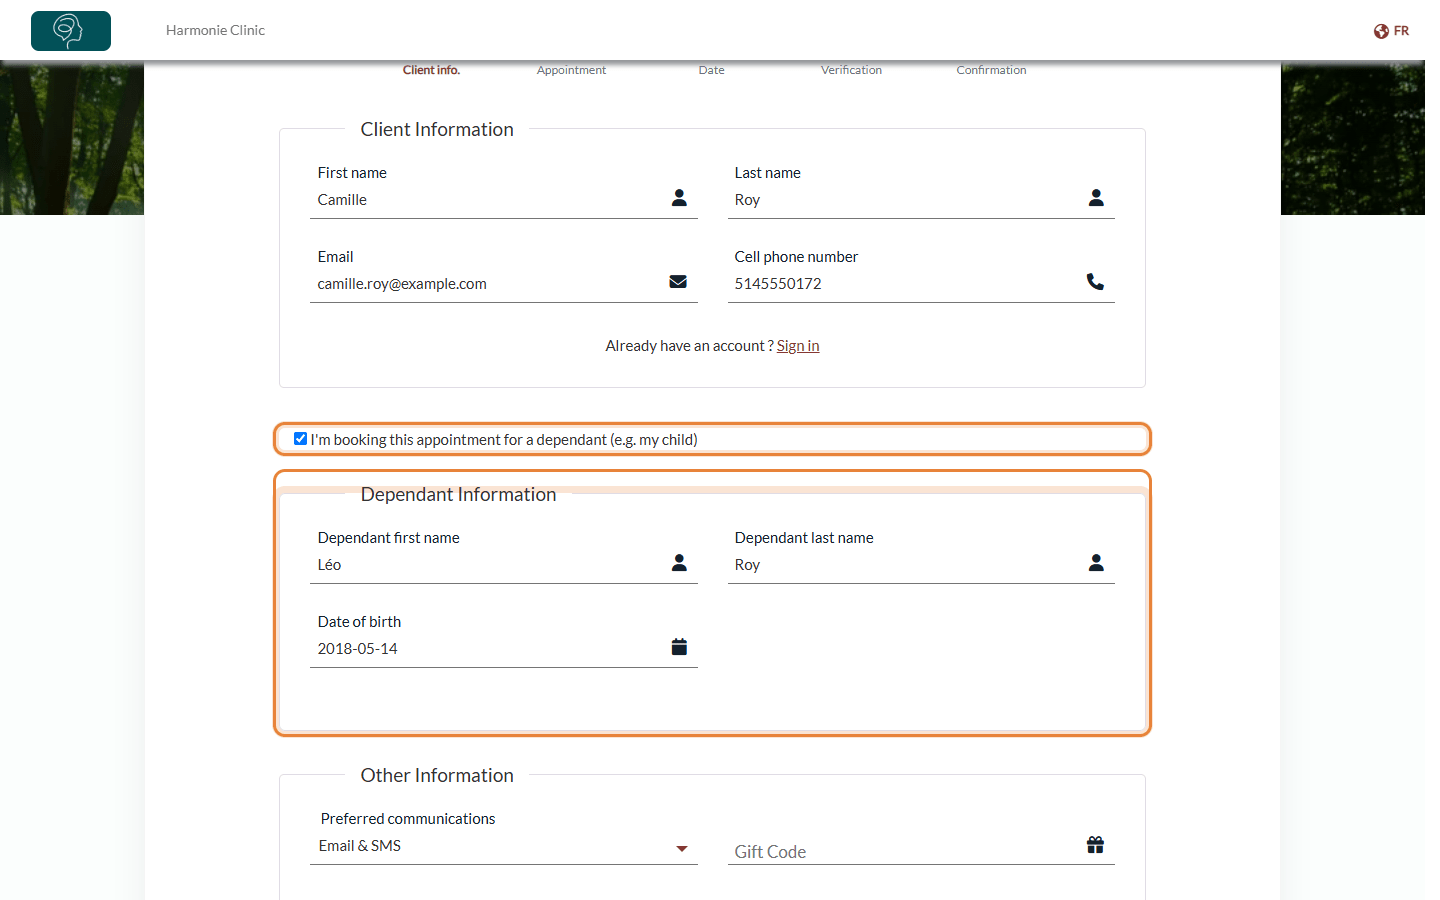Click the 'Preferred communications' label
Screen dimensions: 1440x900
pyautogui.click(x=408, y=819)
